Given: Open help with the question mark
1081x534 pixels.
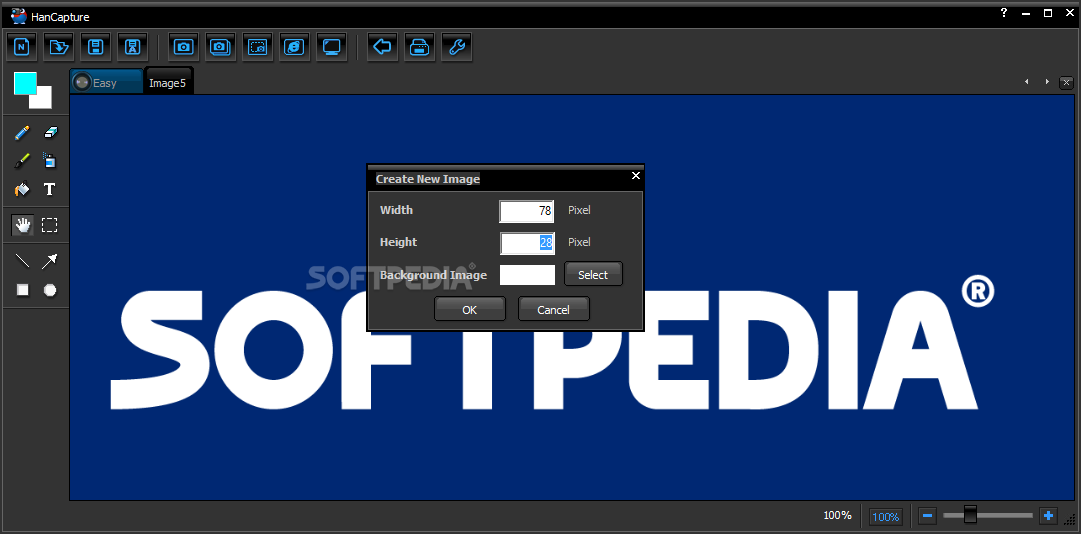Looking at the screenshot, I should (x=1004, y=12).
